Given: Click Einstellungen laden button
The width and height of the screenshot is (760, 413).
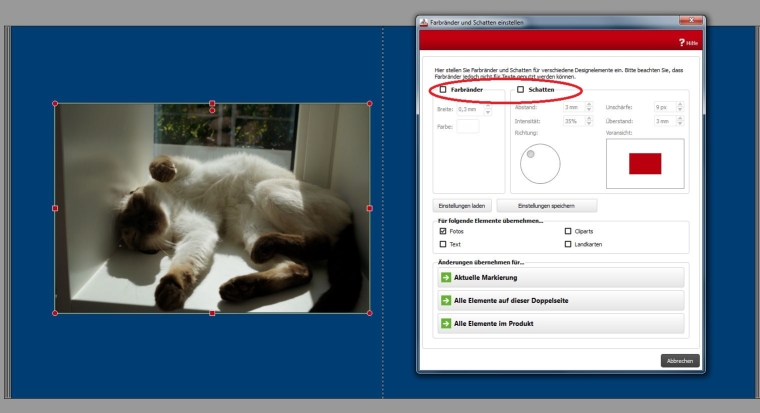Looking at the screenshot, I should tap(462, 206).
